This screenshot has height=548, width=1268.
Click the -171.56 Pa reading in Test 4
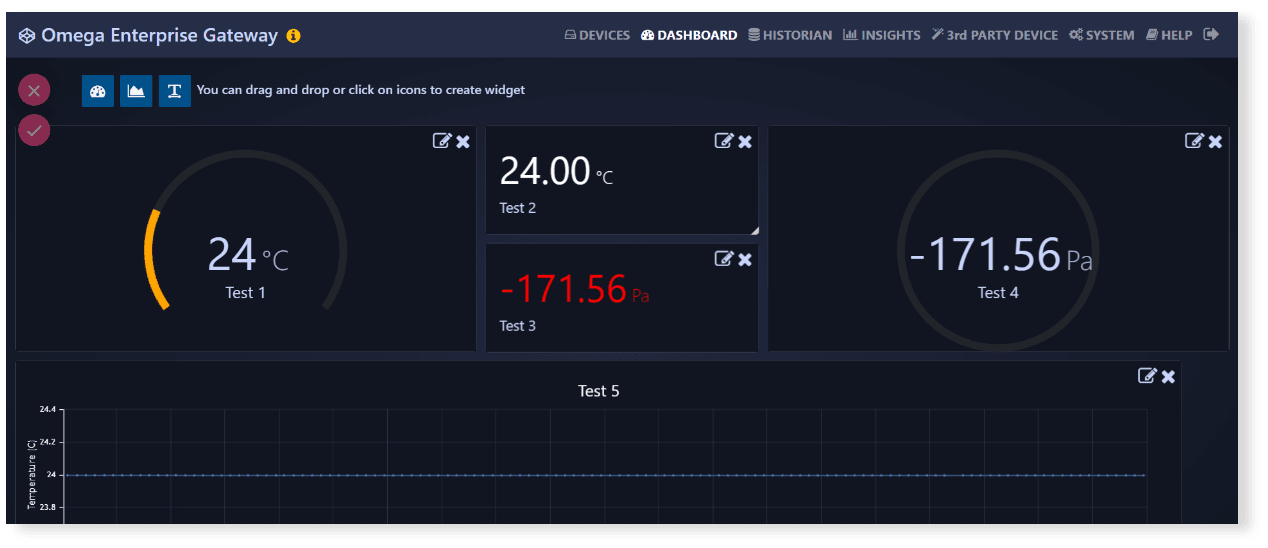click(1000, 255)
